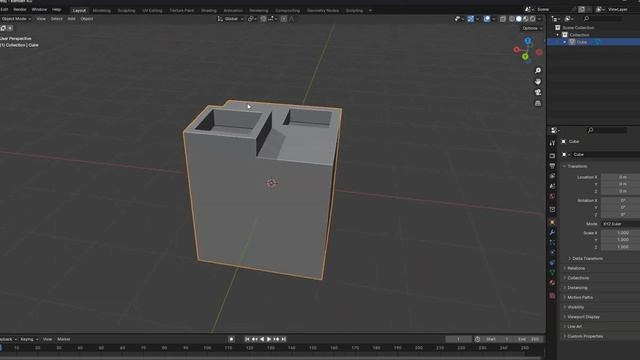Click the outliner search magnifier icon
Screen dimensions: 640x360
tap(586, 19)
